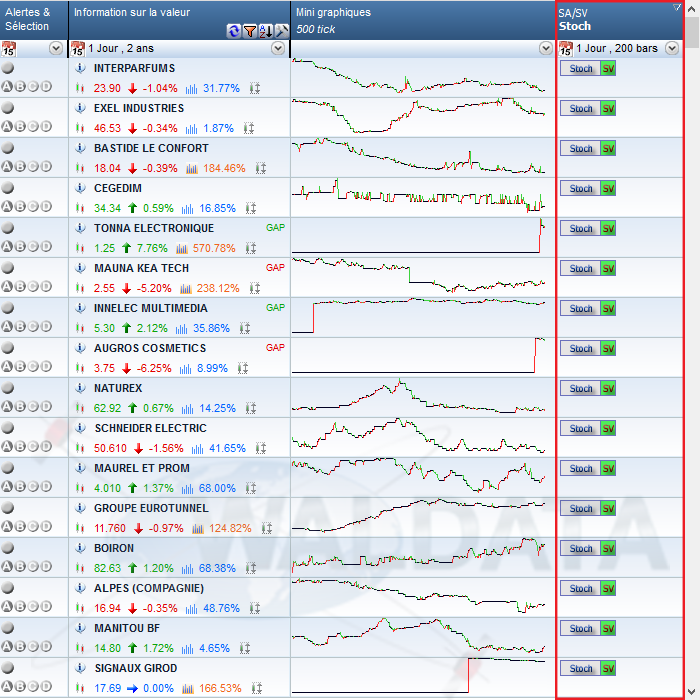700x700 pixels.
Task: Open the MAUREL ET PROM mini chart
Action: (x=418, y=477)
